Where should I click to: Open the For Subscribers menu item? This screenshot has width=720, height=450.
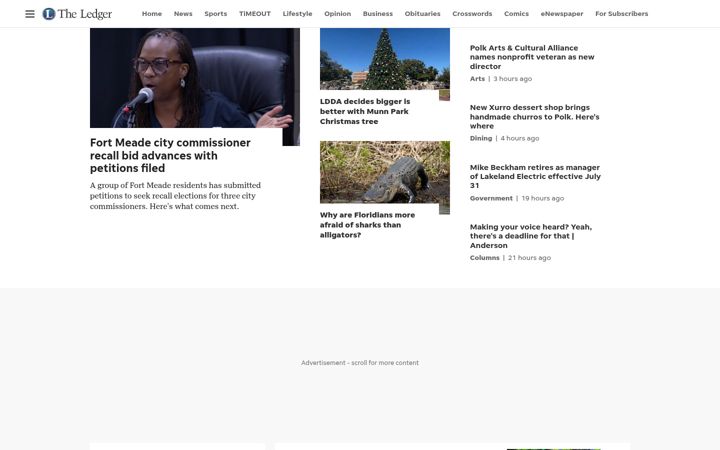click(x=621, y=14)
